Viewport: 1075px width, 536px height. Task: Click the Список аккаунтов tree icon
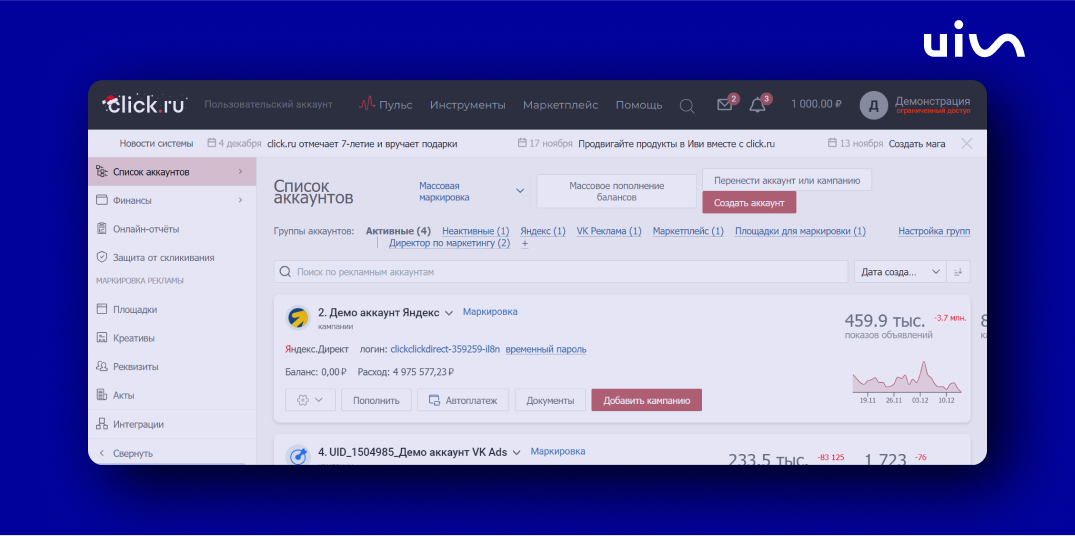(101, 171)
